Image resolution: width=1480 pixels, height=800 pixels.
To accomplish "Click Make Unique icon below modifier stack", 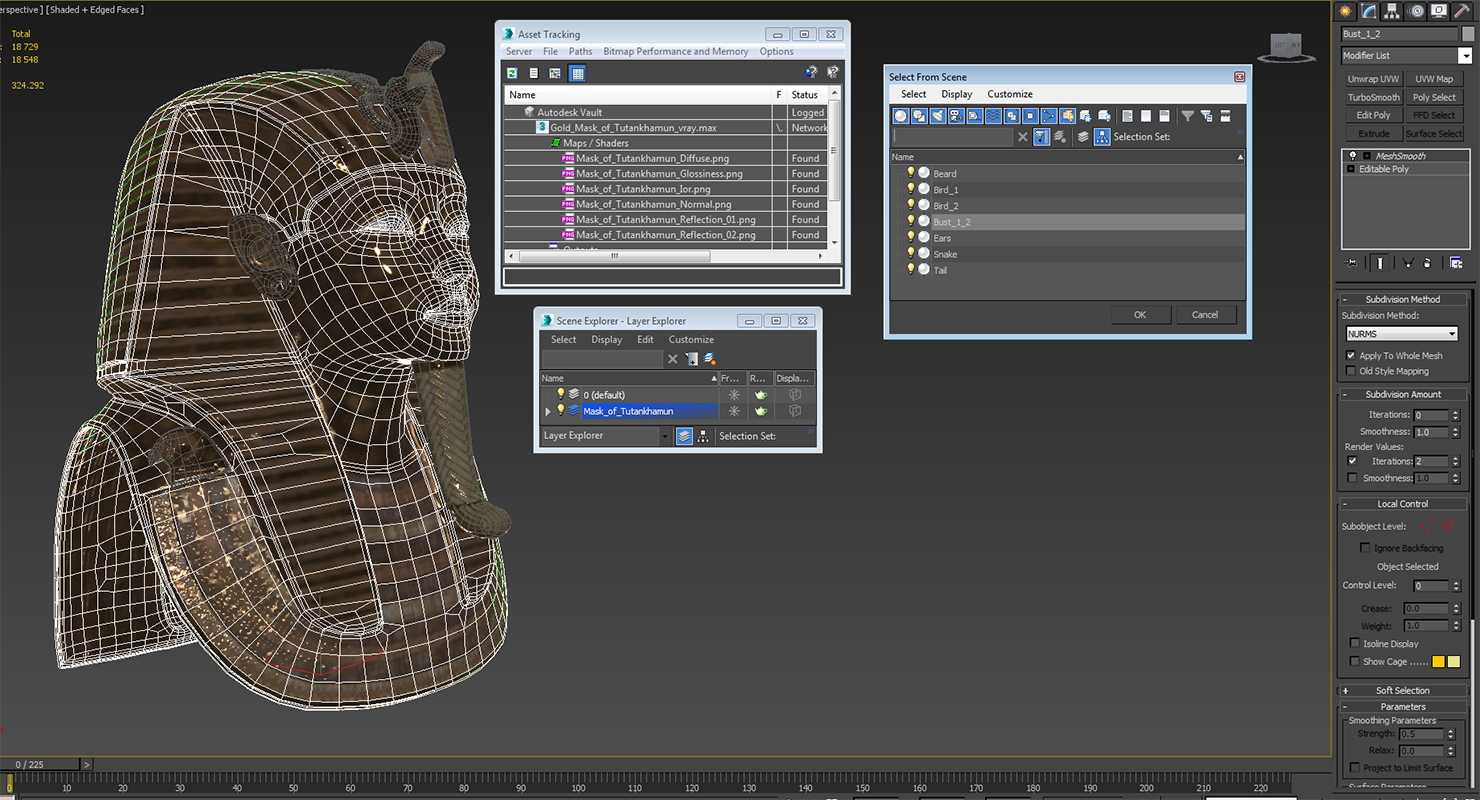I will coord(1408,263).
